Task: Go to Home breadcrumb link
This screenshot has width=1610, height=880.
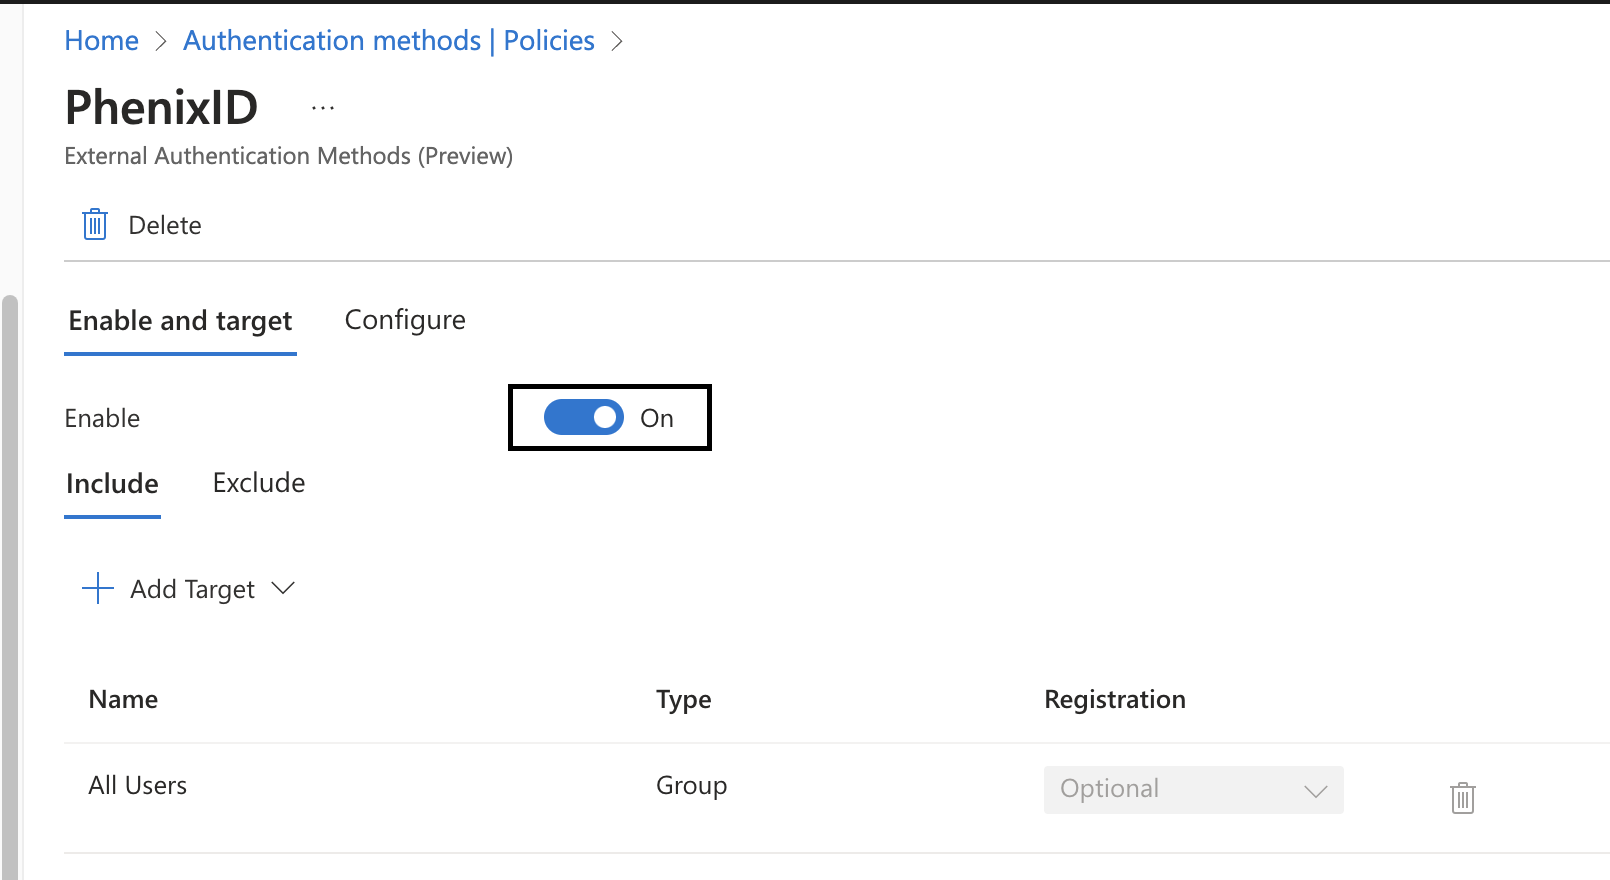Action: tap(102, 41)
